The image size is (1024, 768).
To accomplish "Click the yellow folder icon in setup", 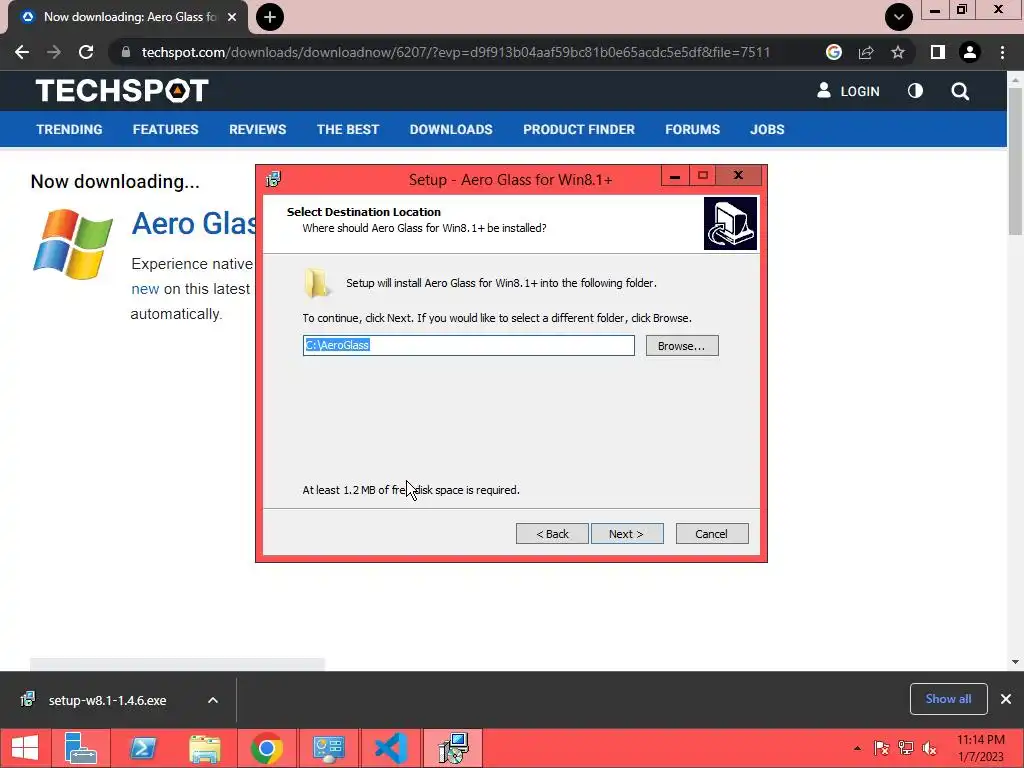I will [x=317, y=283].
